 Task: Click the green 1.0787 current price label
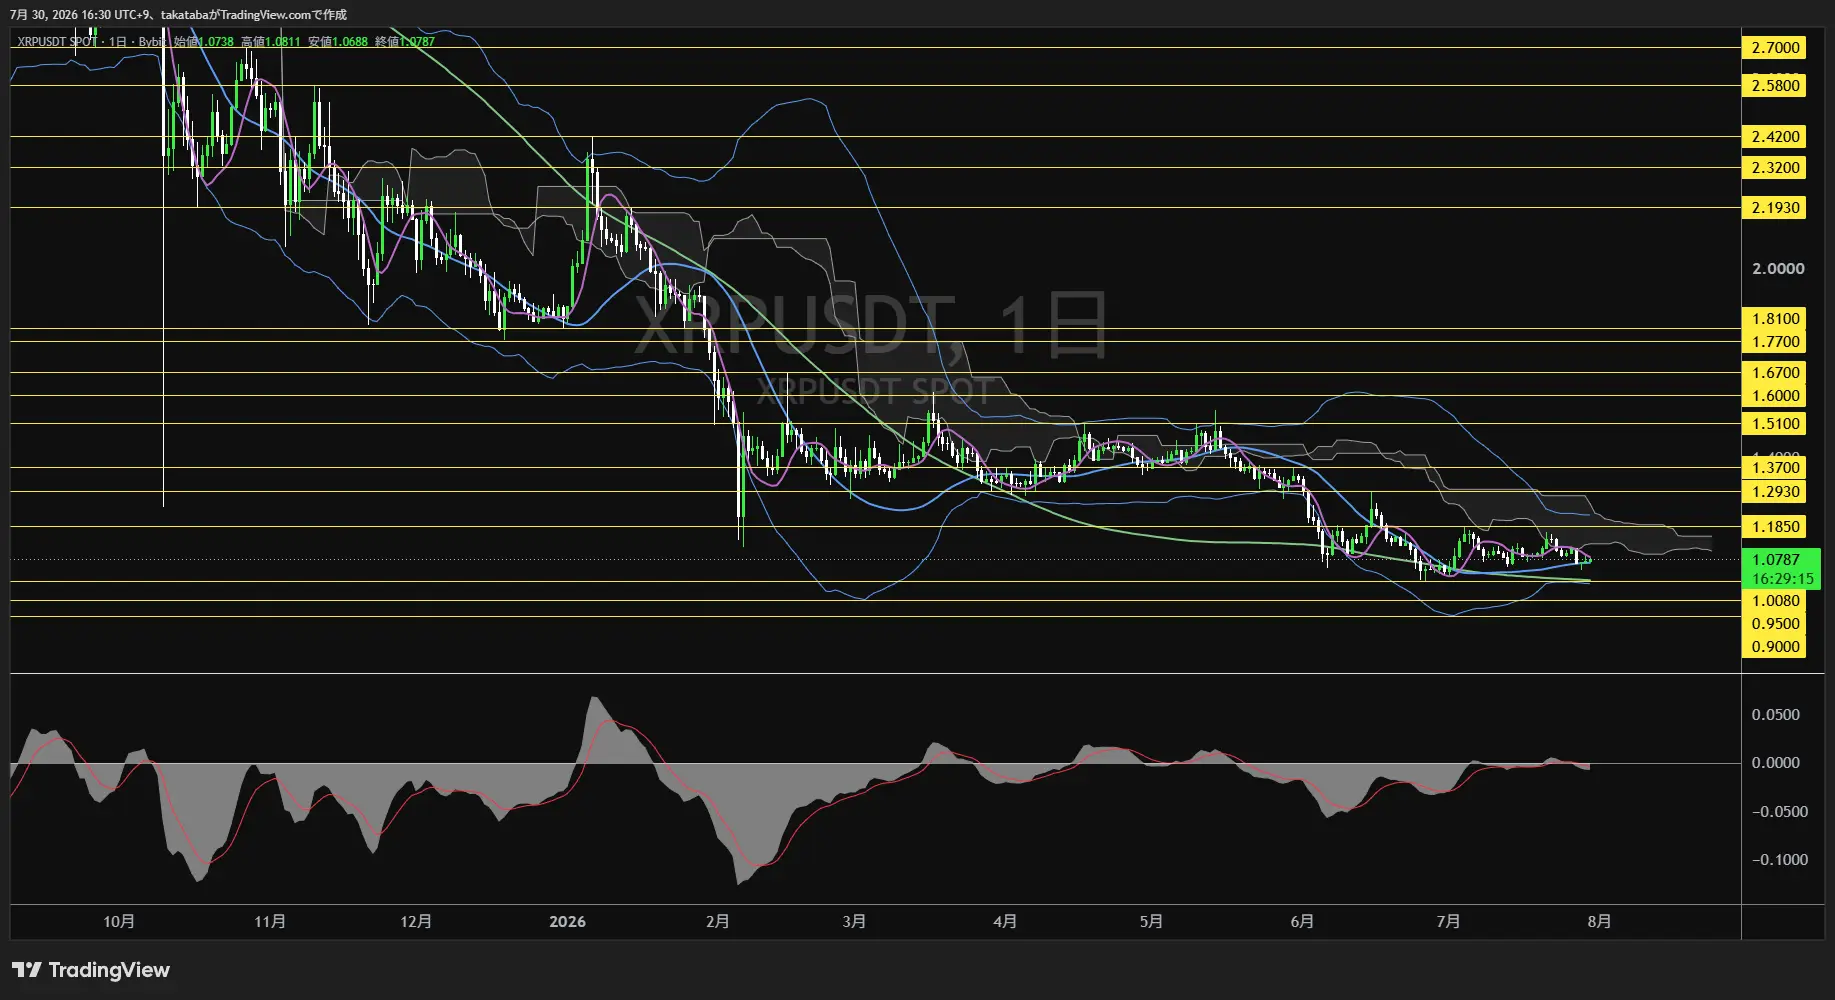tap(1776, 560)
